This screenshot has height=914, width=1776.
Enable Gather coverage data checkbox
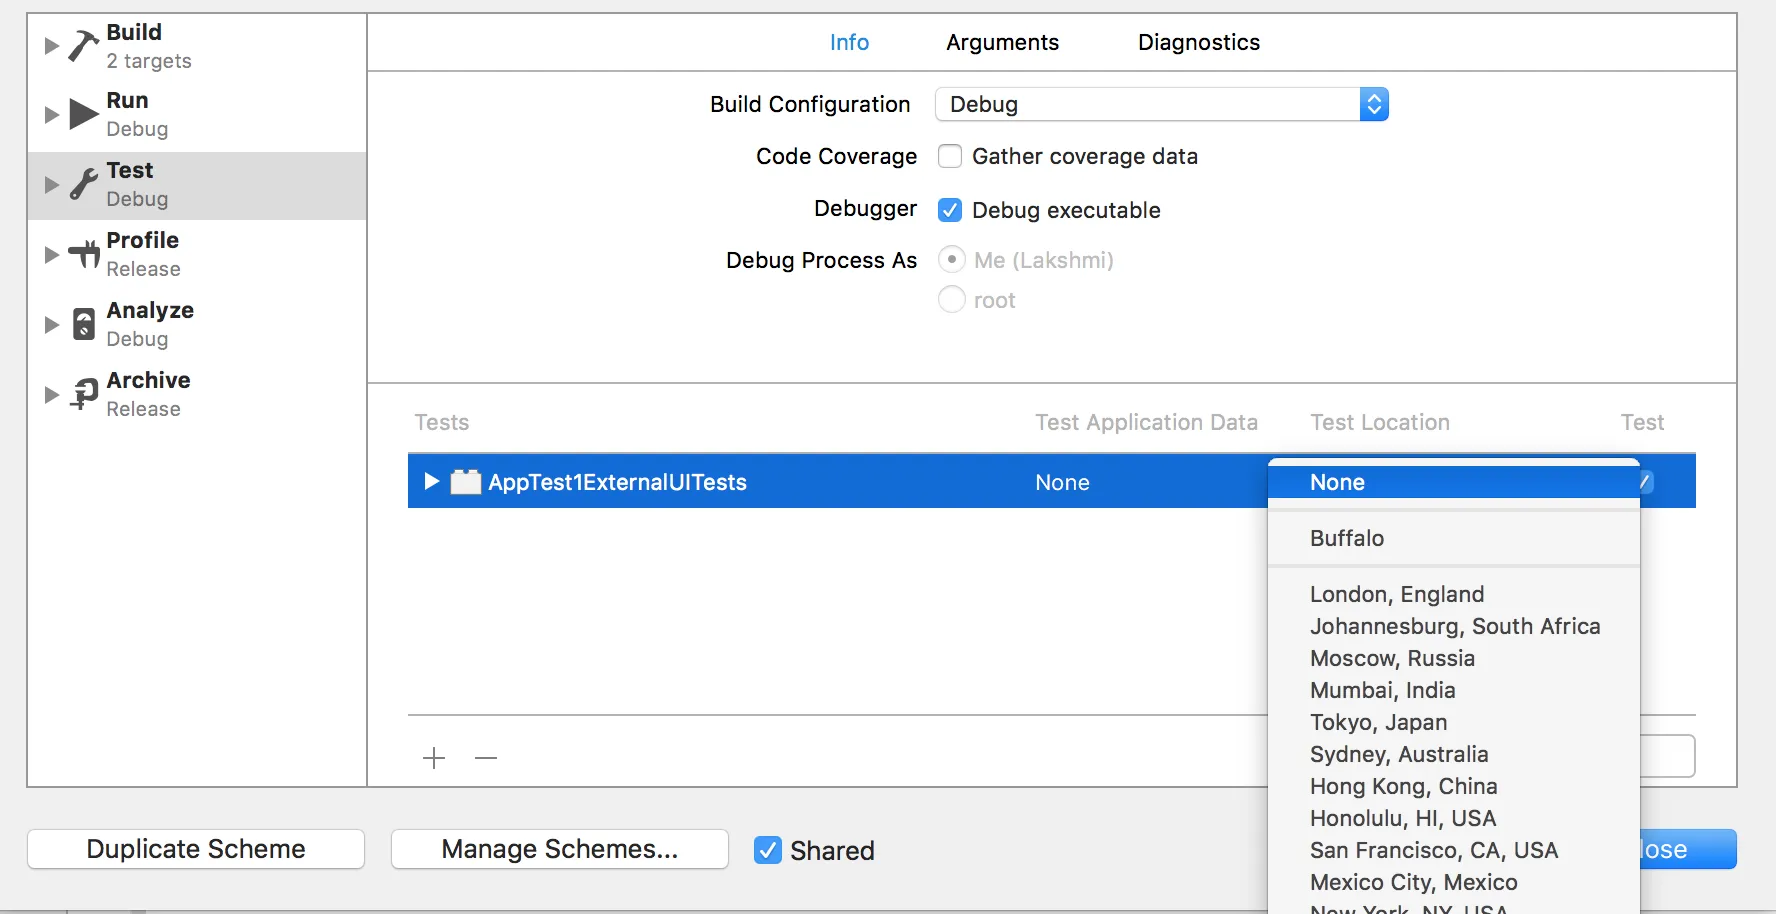[950, 156]
